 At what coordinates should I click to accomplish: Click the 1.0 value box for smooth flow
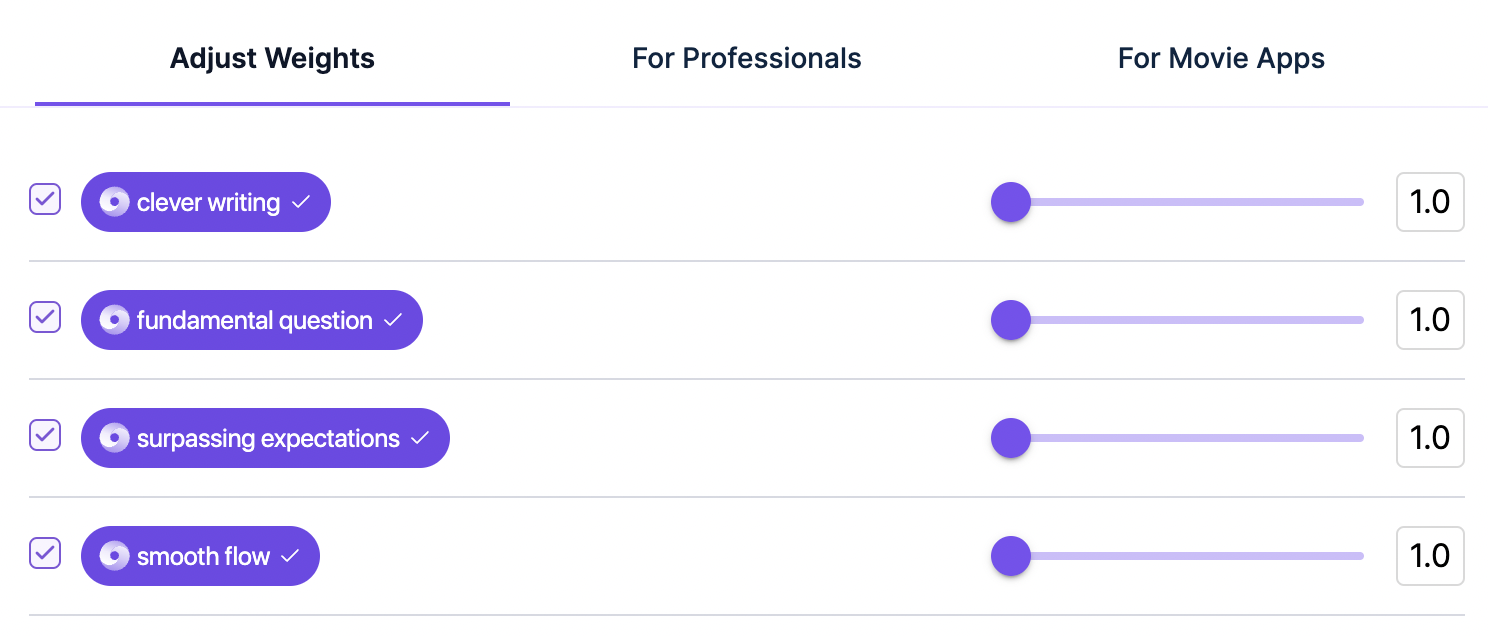pyautogui.click(x=1430, y=556)
